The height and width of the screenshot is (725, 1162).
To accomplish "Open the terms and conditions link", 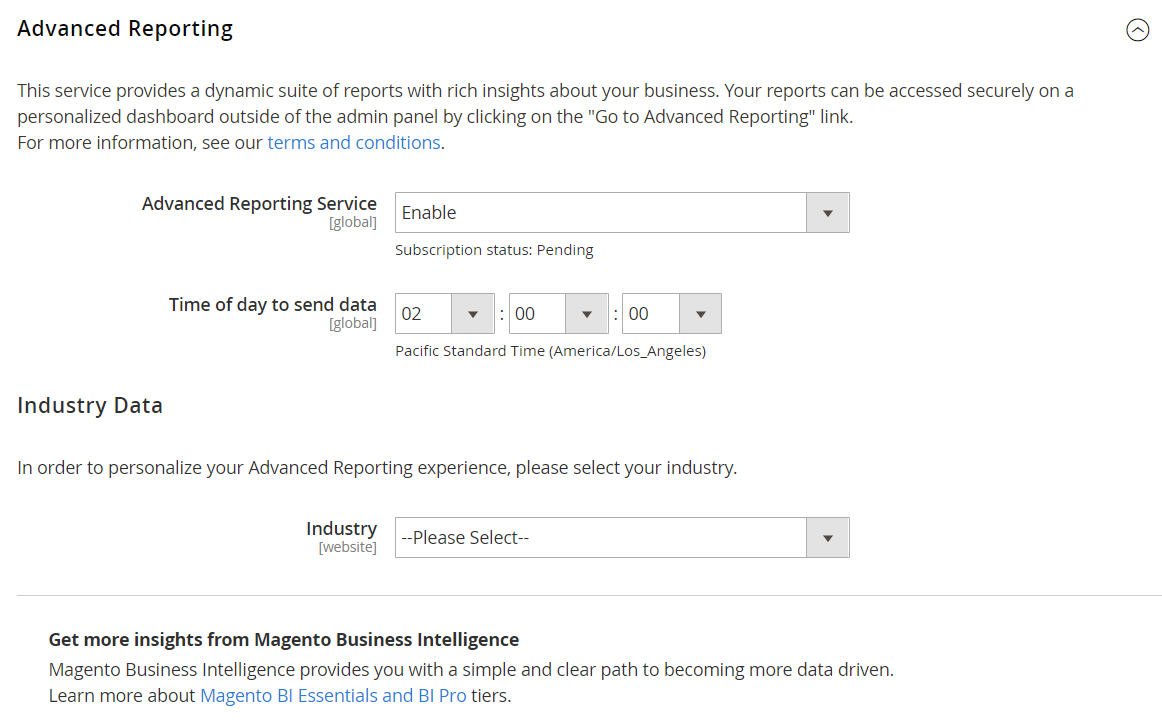I will coord(353,142).
